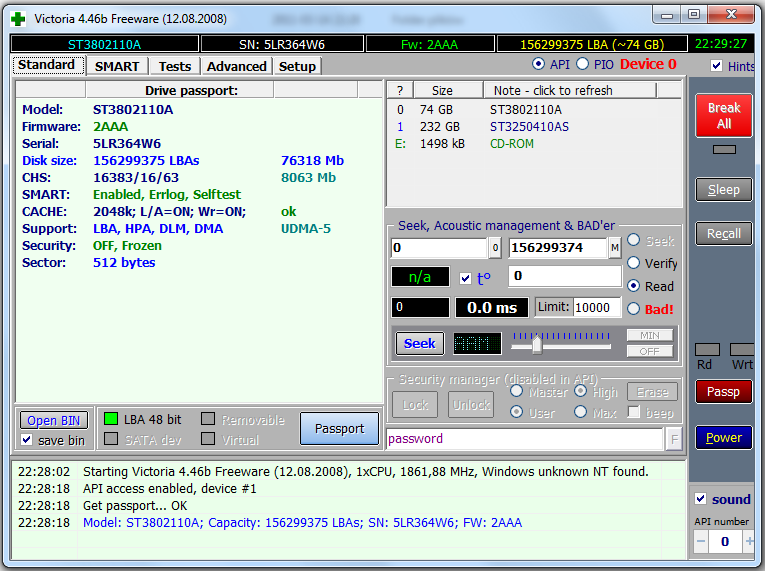Click the Open BIN button
This screenshot has height=573, width=766.
[54, 421]
